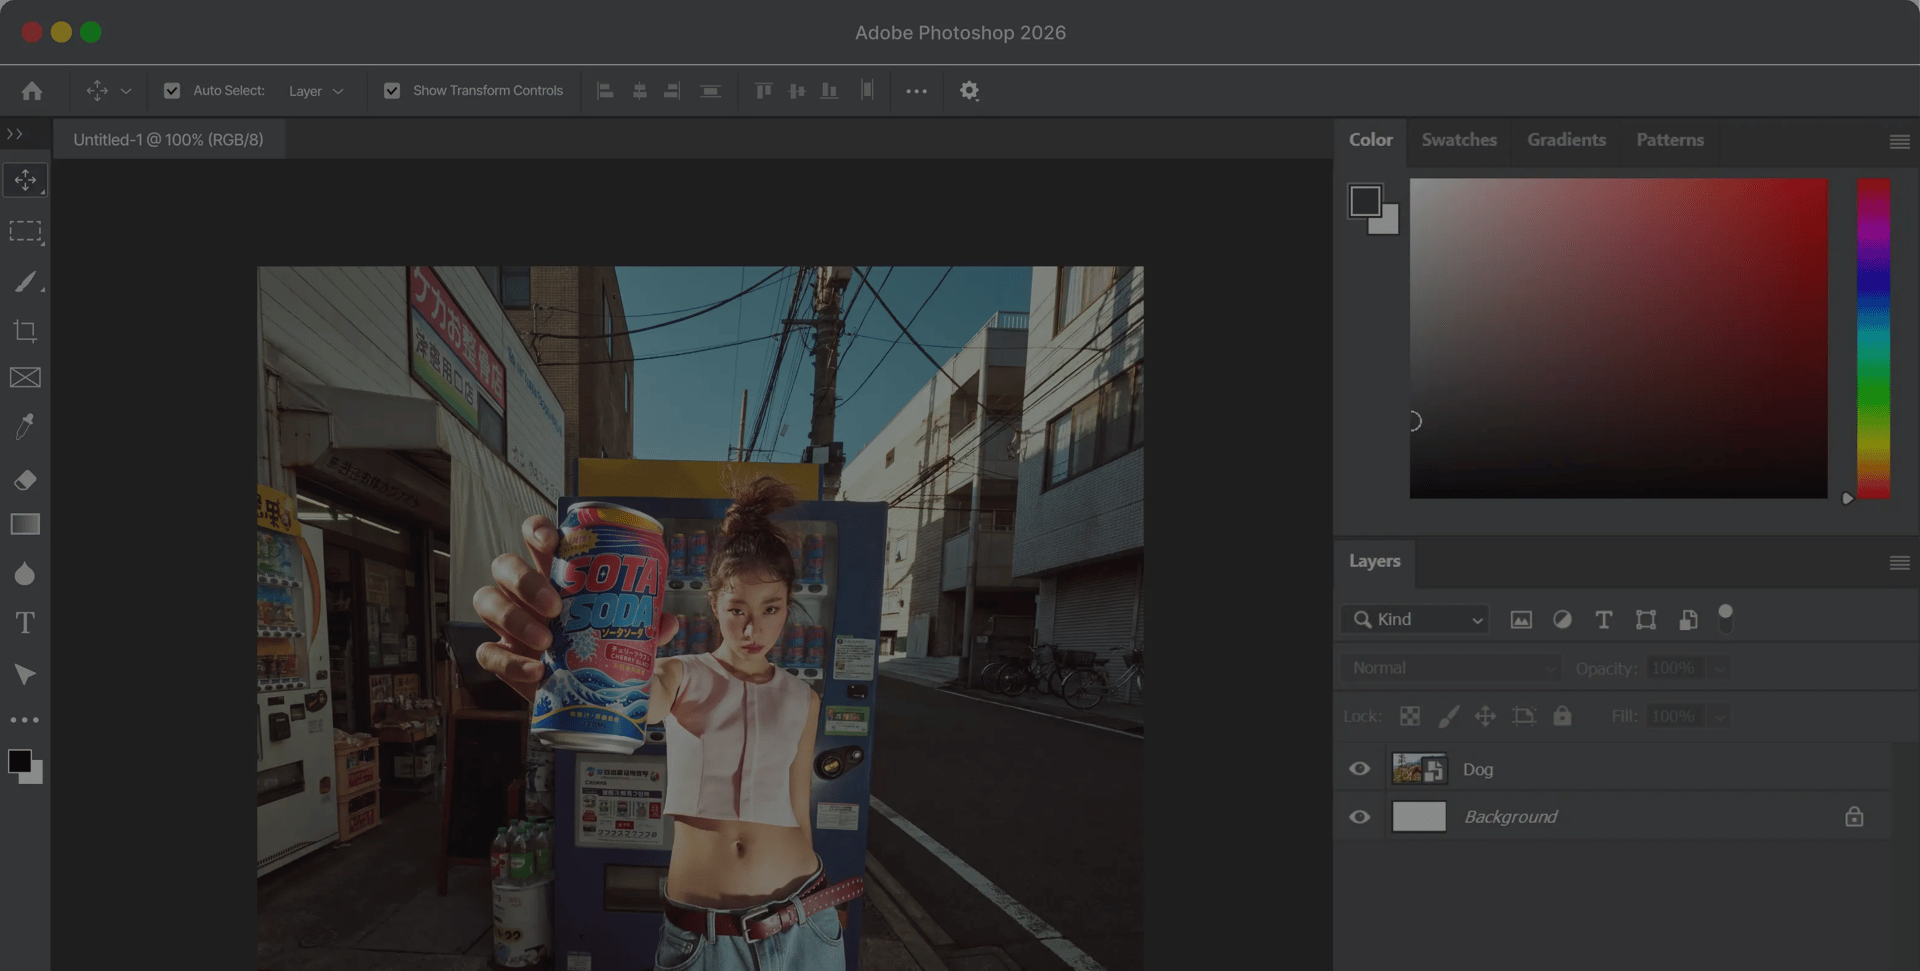Image resolution: width=1920 pixels, height=971 pixels.
Task: Open the Normal blend mode dropdown
Action: click(1451, 668)
